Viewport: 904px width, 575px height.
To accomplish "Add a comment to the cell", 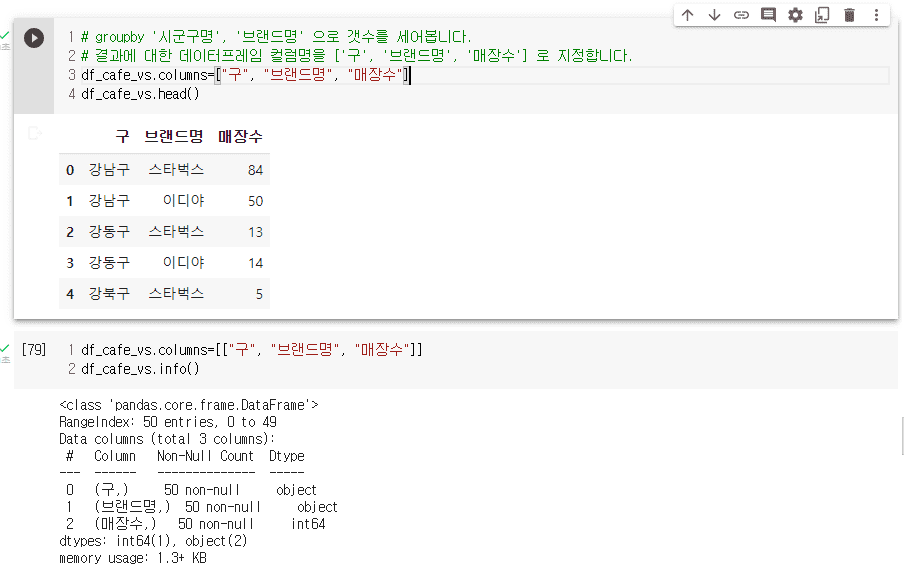I will point(768,15).
